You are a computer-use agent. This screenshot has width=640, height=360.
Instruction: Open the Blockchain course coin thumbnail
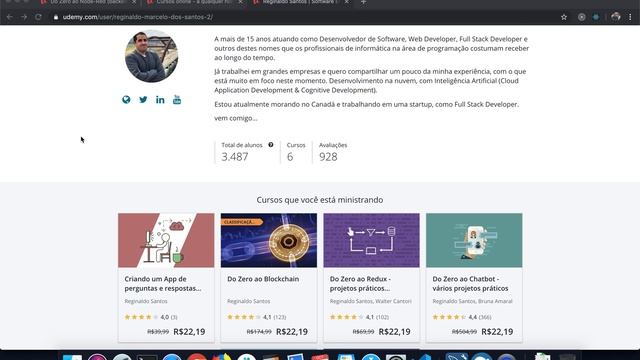pyautogui.click(x=269, y=240)
